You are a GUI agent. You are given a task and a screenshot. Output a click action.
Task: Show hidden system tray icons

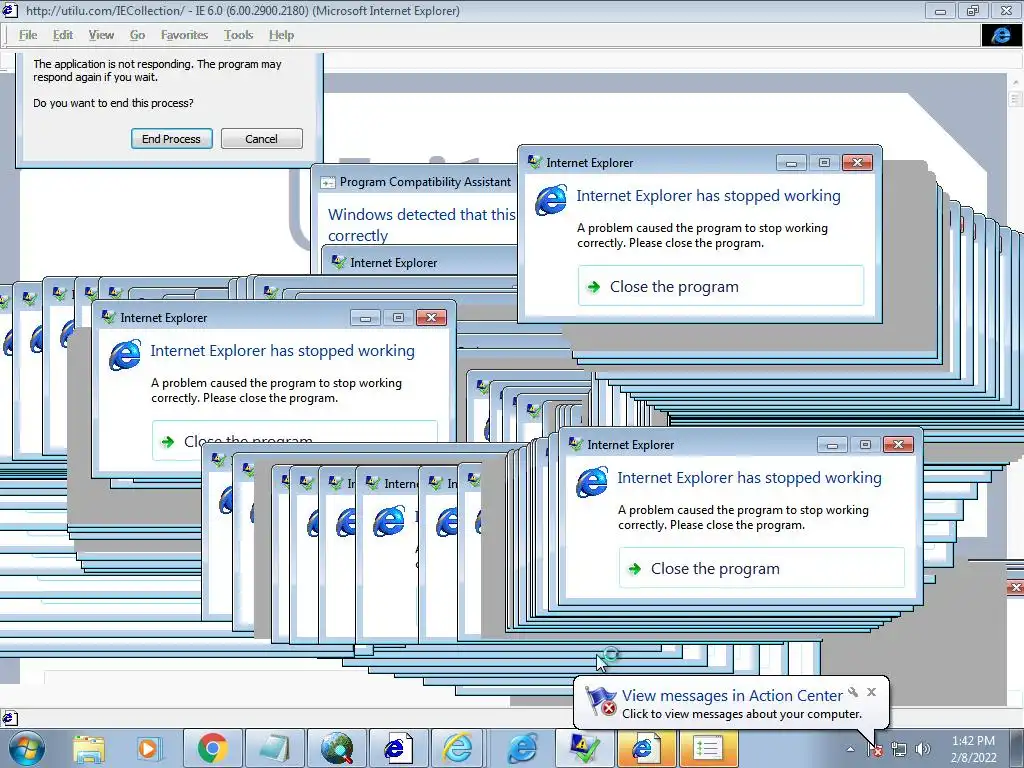[x=850, y=749]
